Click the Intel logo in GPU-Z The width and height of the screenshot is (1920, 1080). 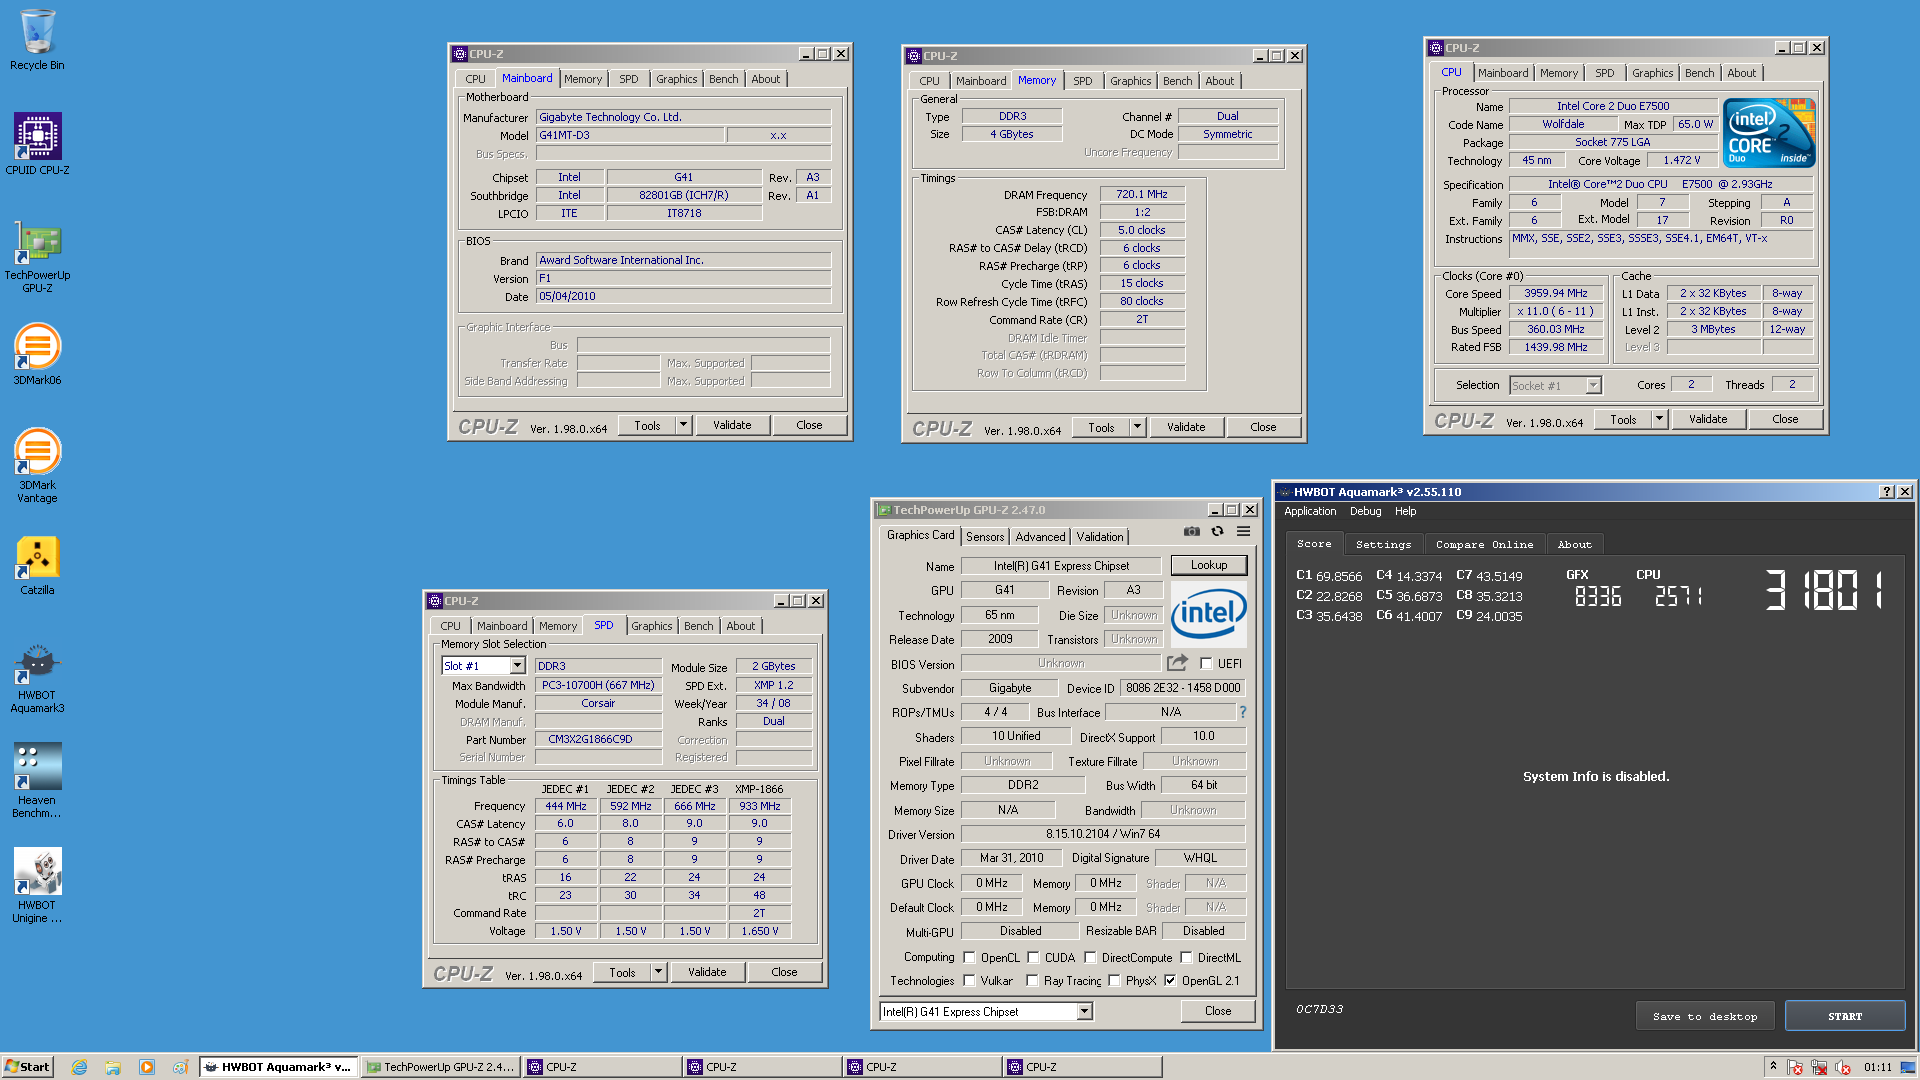(x=1208, y=613)
